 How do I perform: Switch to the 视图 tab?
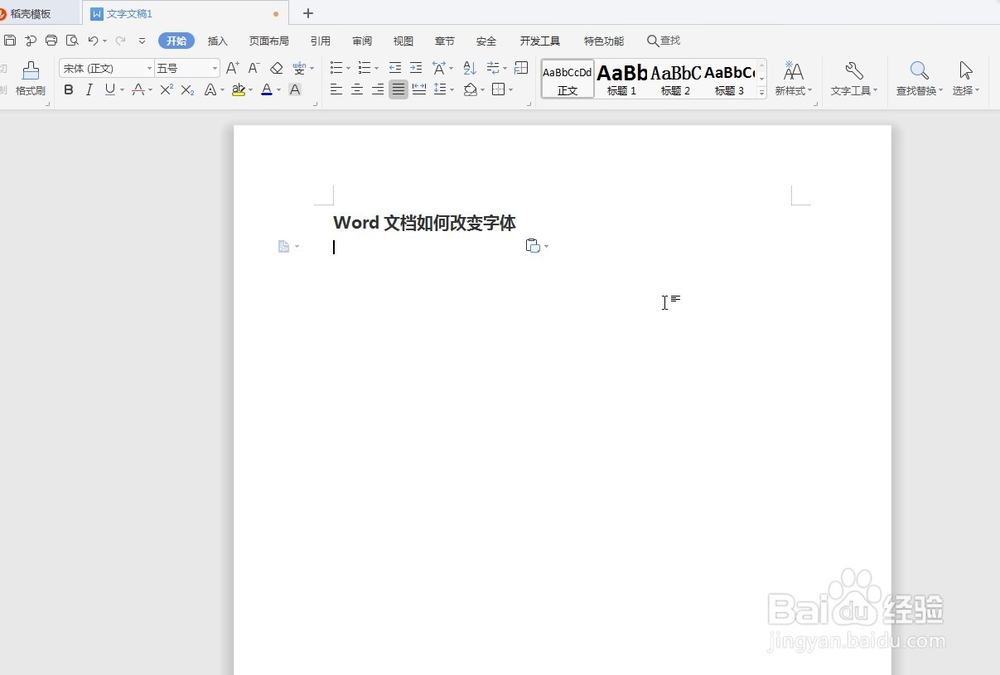pyautogui.click(x=403, y=41)
